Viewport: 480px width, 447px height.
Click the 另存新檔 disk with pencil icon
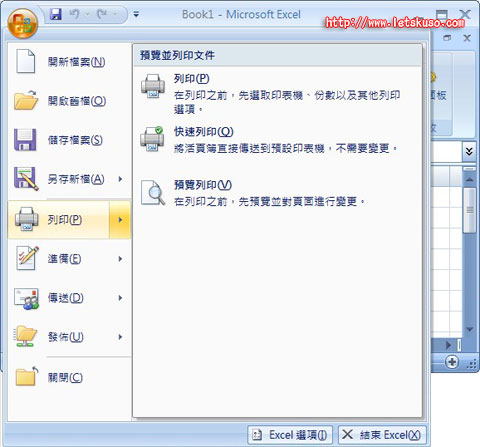pyautogui.click(x=26, y=179)
